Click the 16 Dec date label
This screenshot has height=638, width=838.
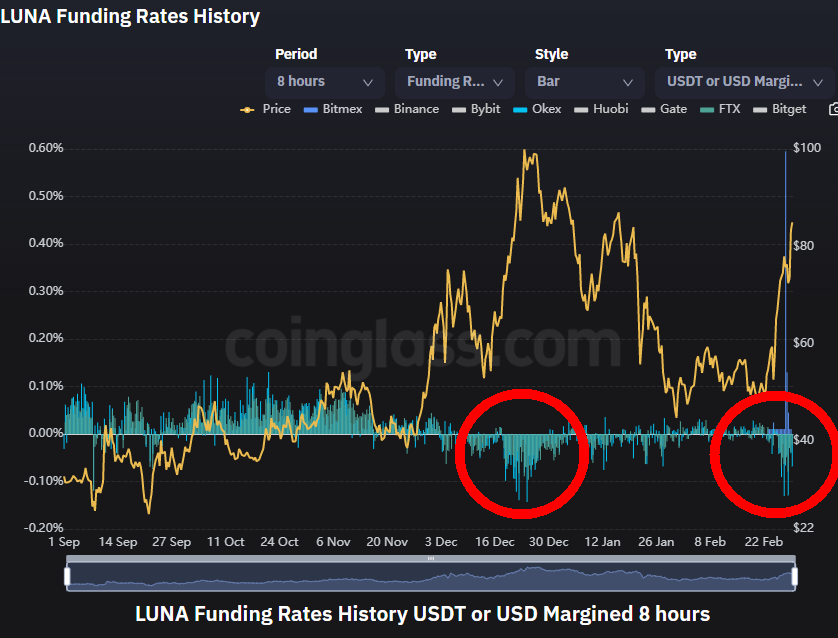point(495,542)
